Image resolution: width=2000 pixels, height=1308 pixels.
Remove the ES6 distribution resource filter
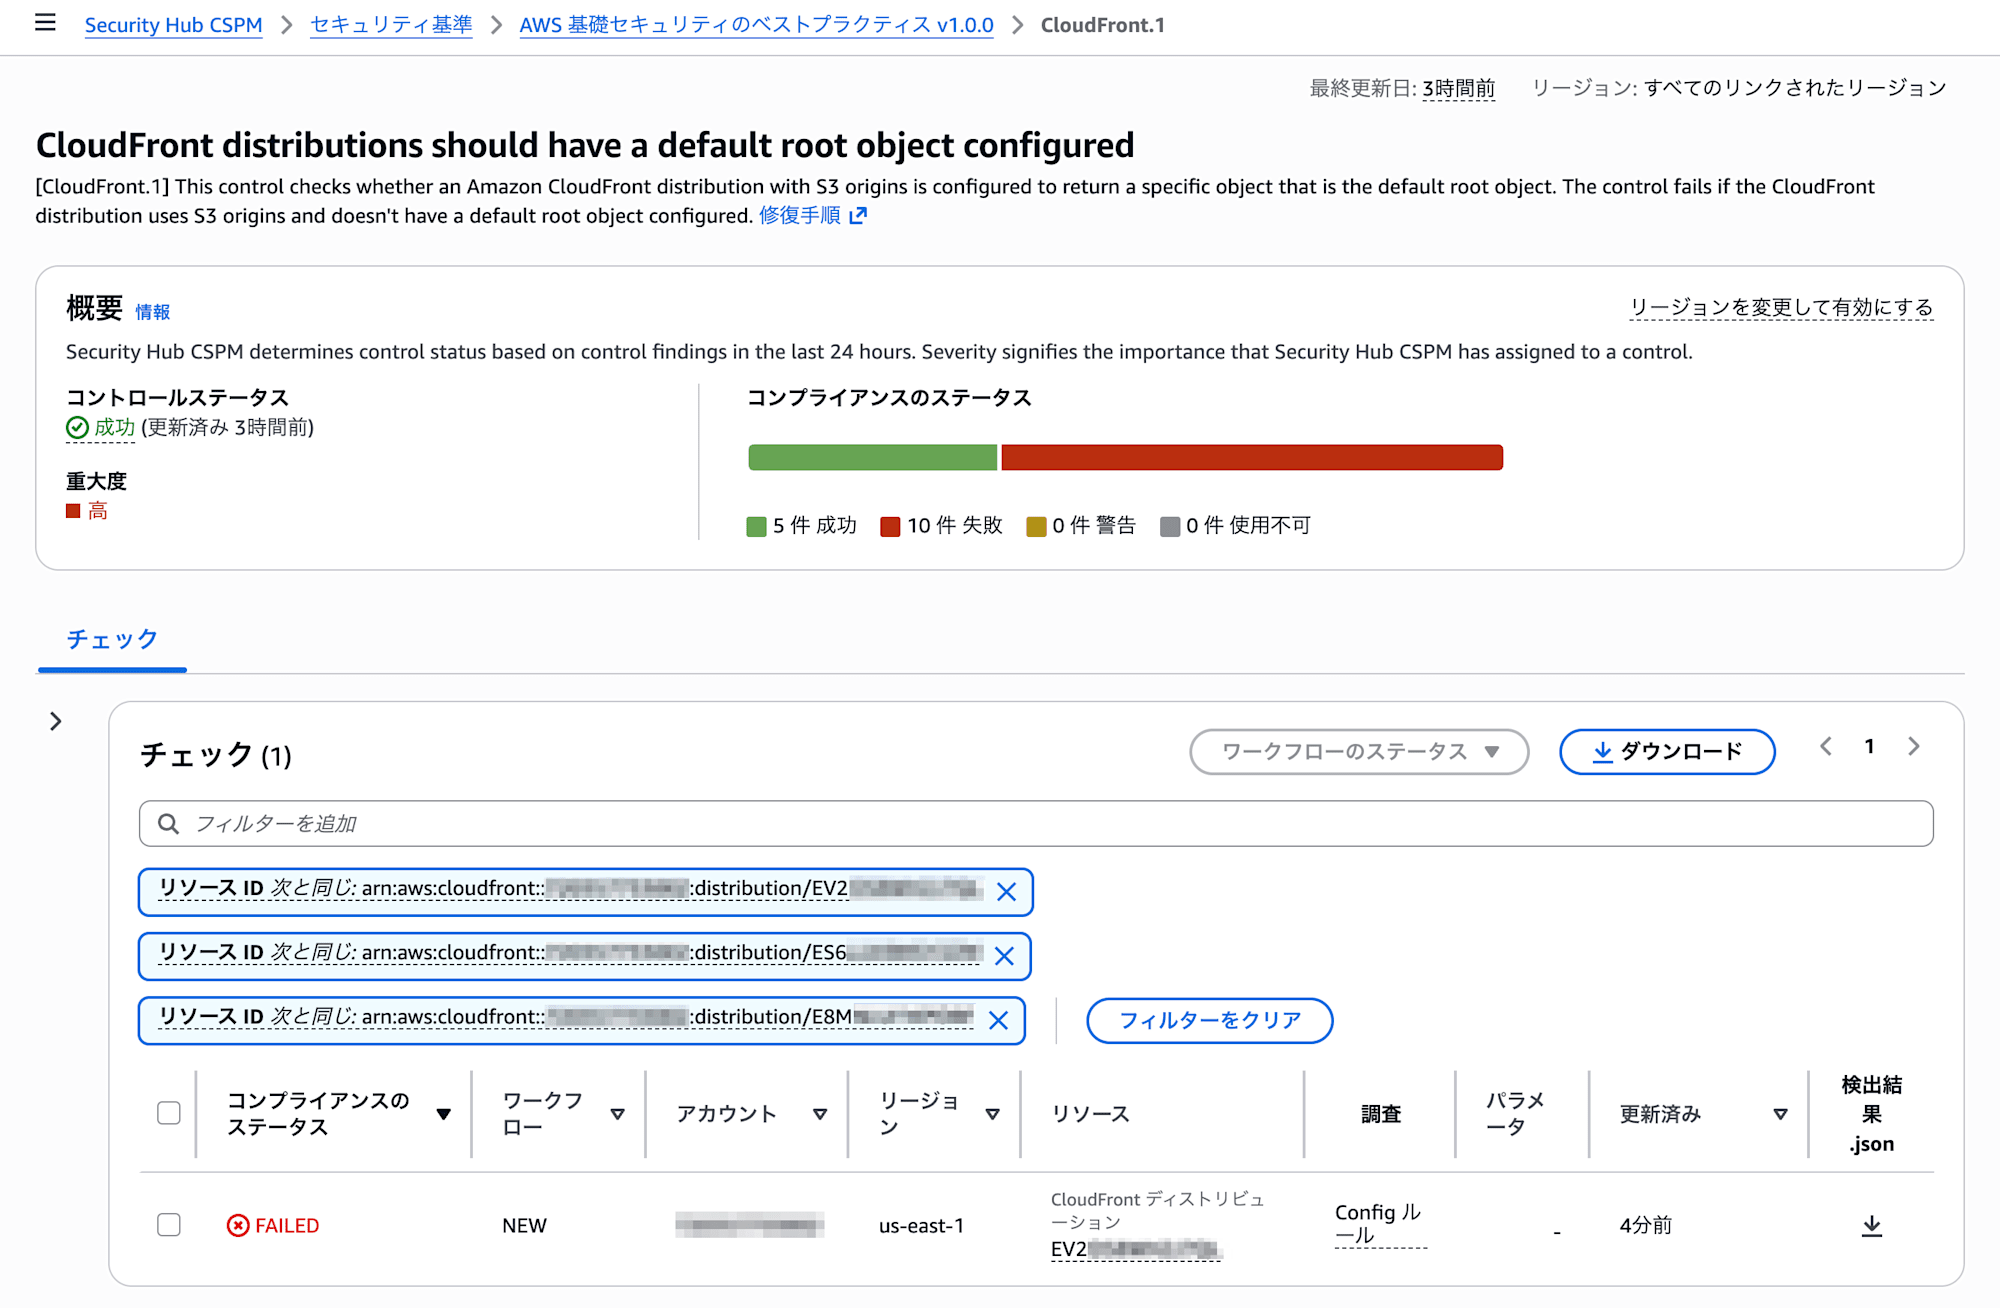1004,956
